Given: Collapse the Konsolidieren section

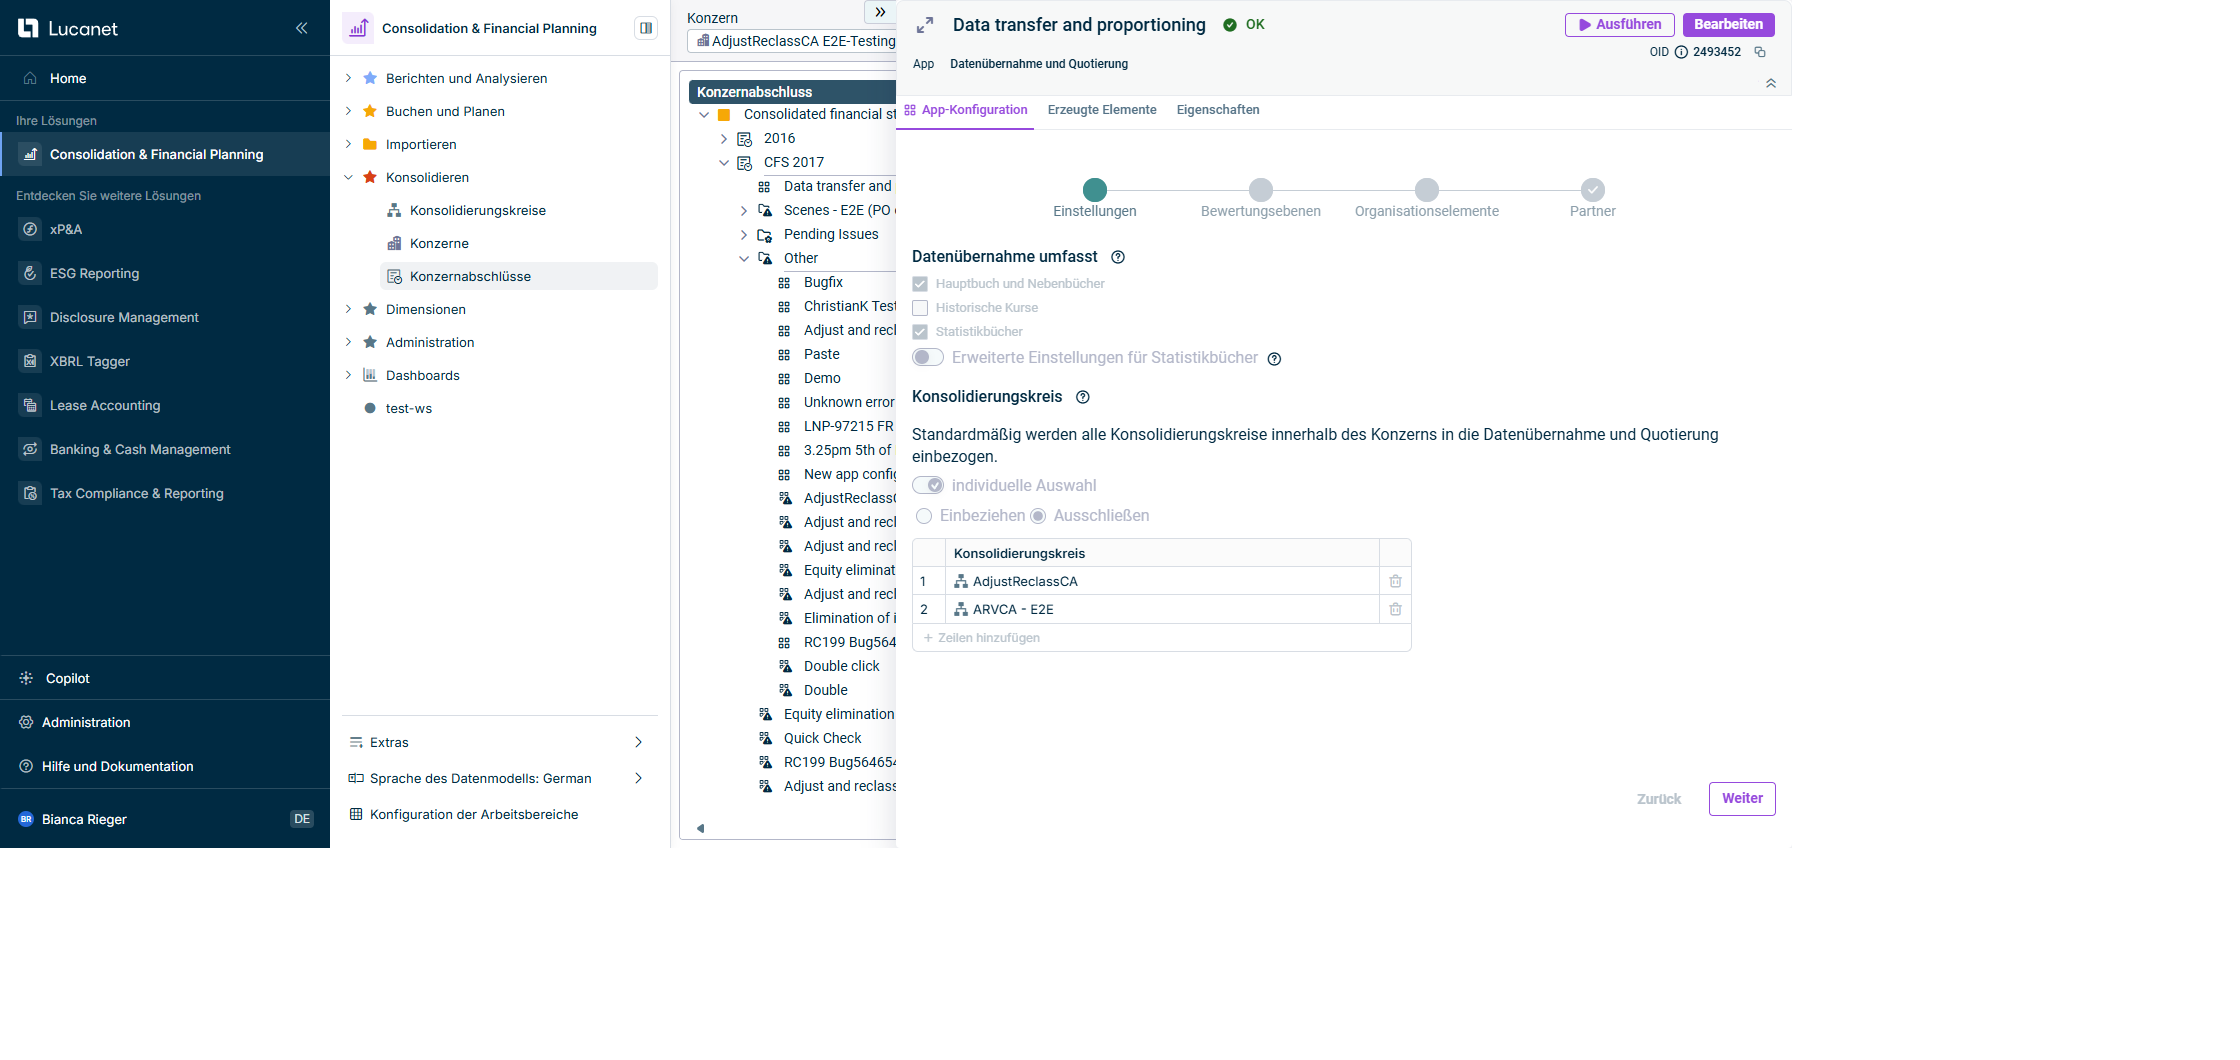Looking at the screenshot, I should (x=348, y=177).
